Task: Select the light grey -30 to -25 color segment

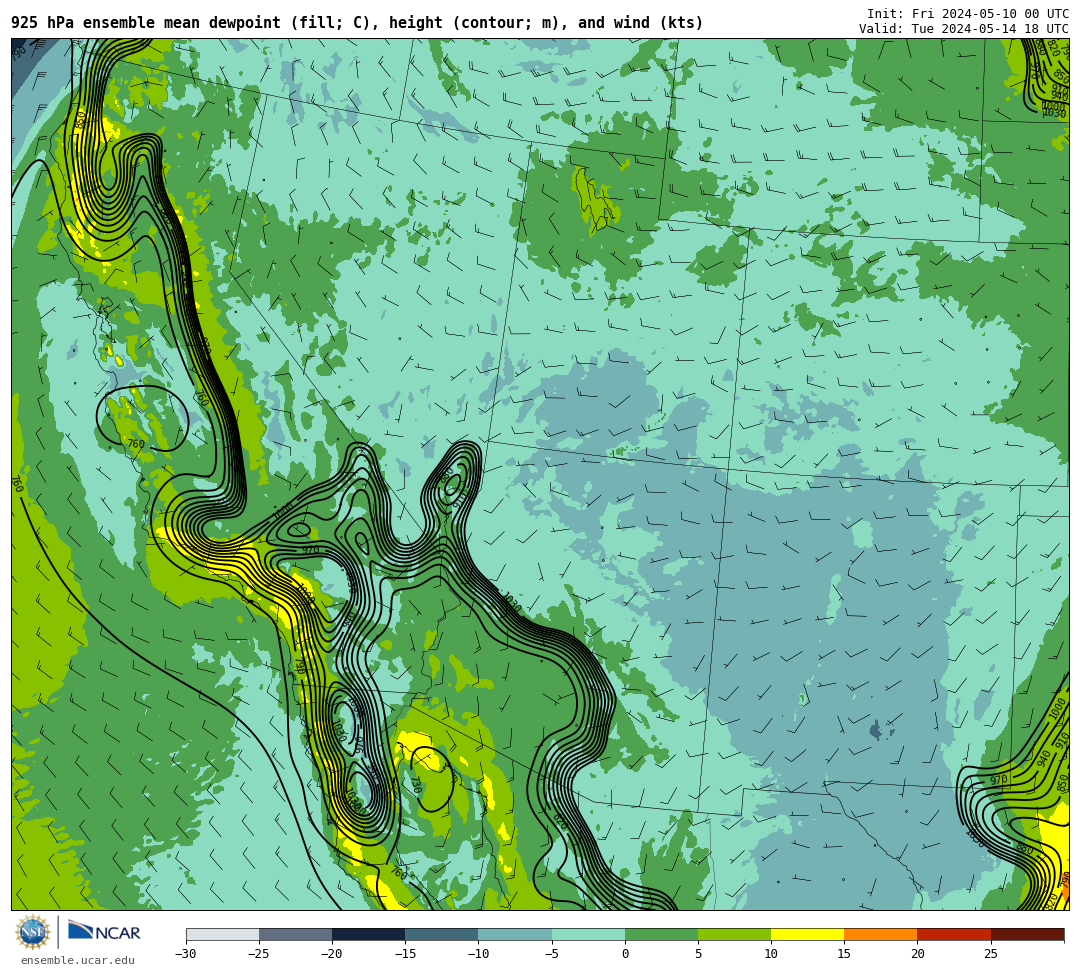Action: (x=222, y=934)
